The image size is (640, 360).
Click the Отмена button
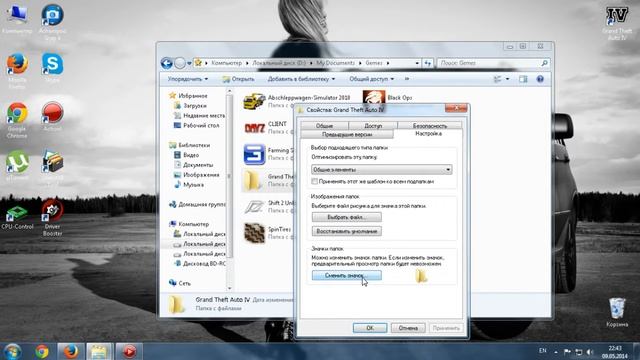408,328
